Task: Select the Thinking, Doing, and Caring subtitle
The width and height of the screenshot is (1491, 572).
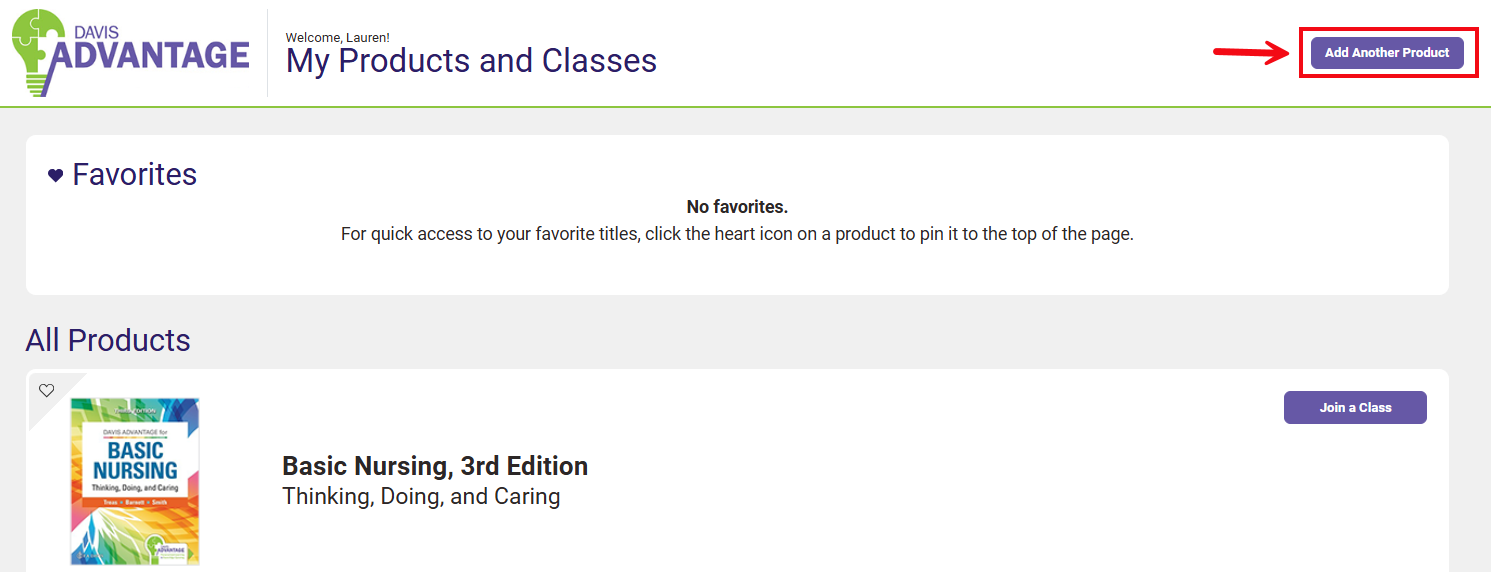Action: pyautogui.click(x=421, y=496)
